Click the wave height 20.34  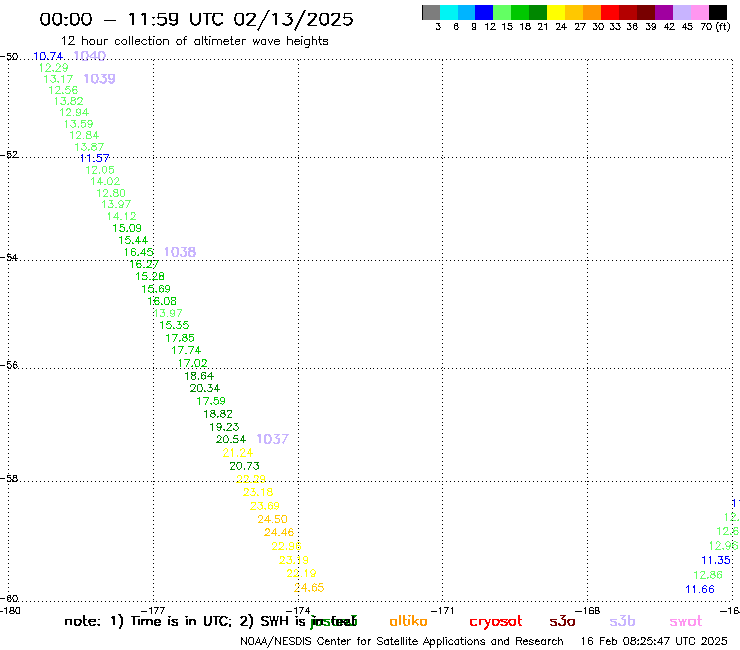[205, 388]
